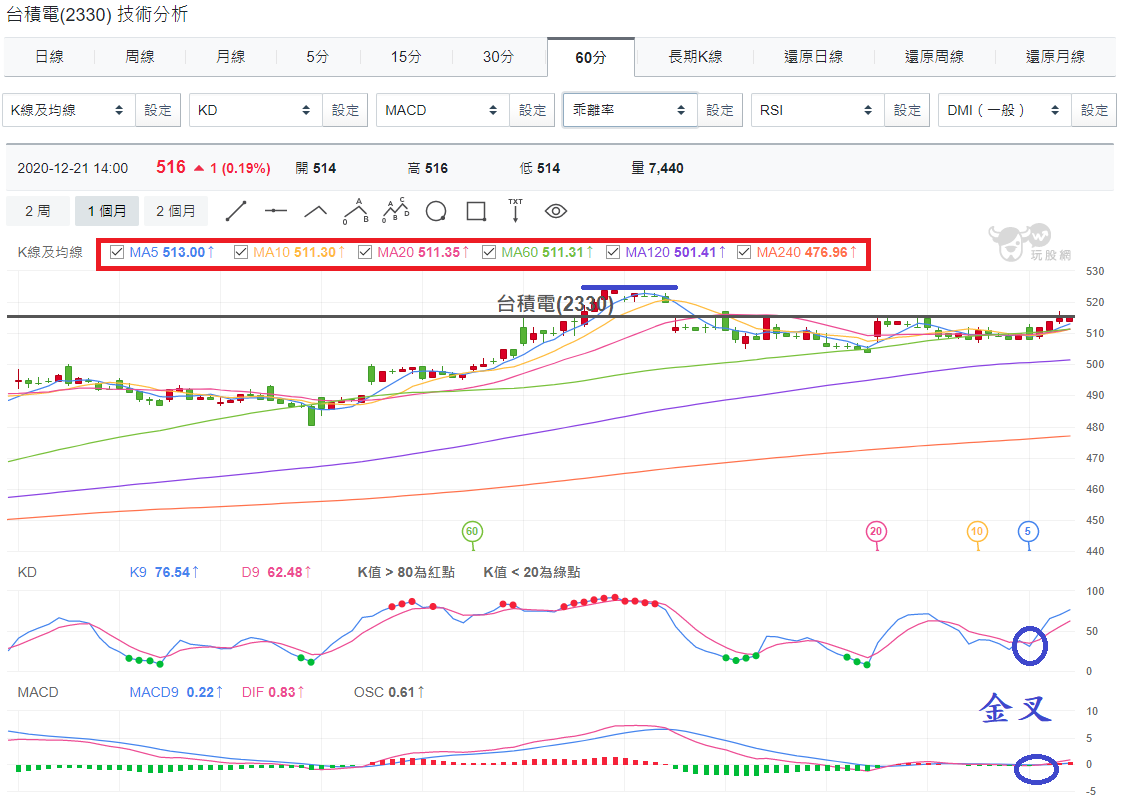The height and width of the screenshot is (797, 1126).
Task: Open the DMI (一般) indicator dropdown
Action: pos(1005,110)
